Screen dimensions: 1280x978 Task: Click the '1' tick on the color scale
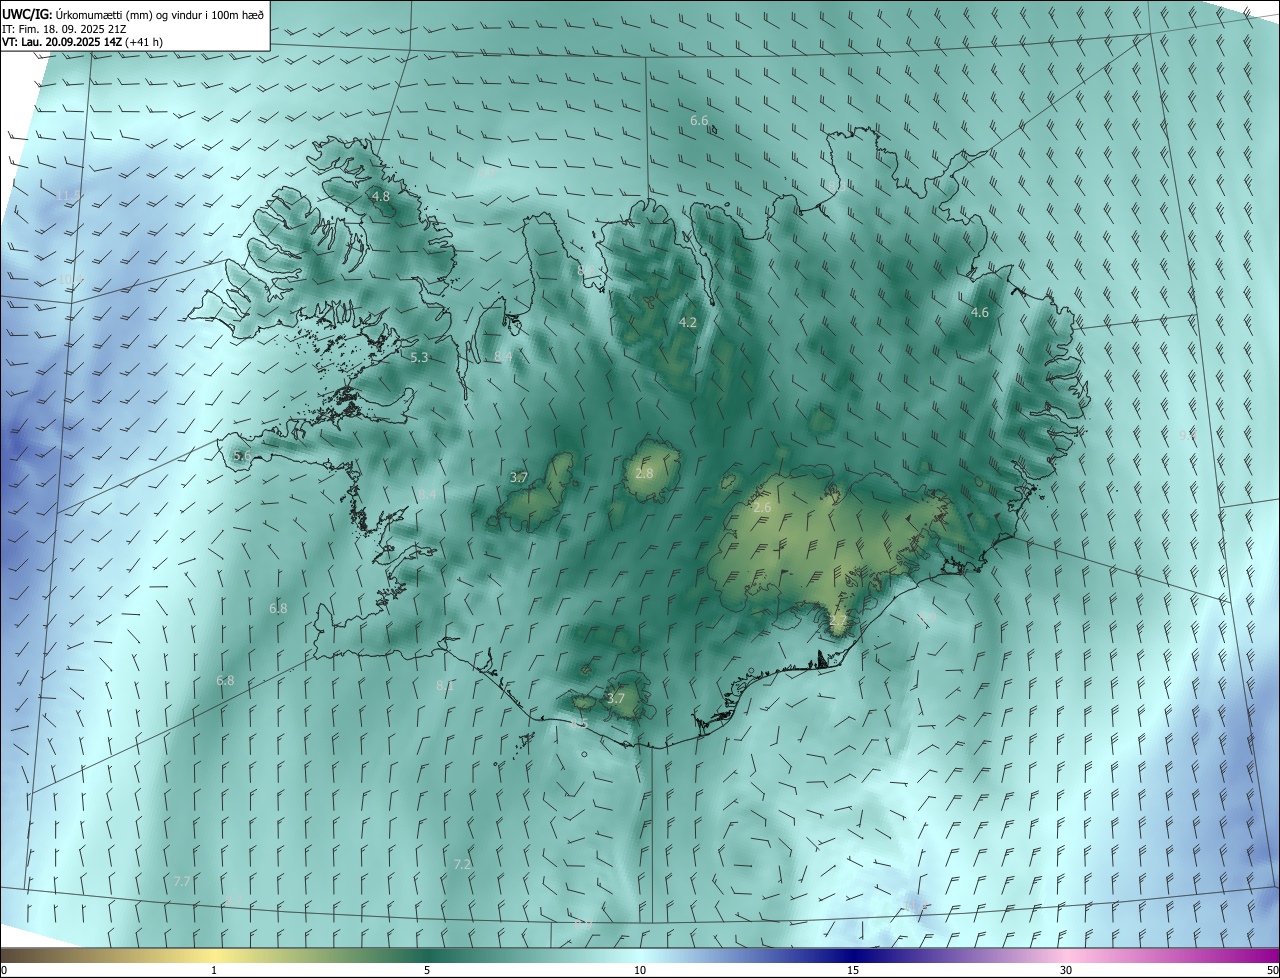point(214,971)
